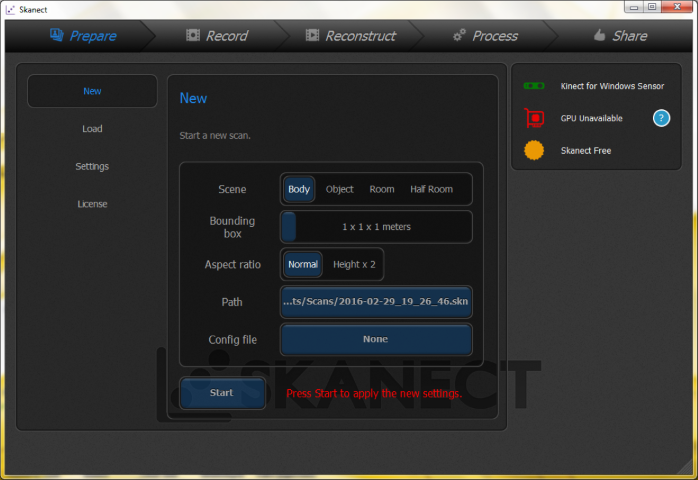The height and width of the screenshot is (480, 698).
Task: Close the Skanect window
Action: click(x=677, y=7)
